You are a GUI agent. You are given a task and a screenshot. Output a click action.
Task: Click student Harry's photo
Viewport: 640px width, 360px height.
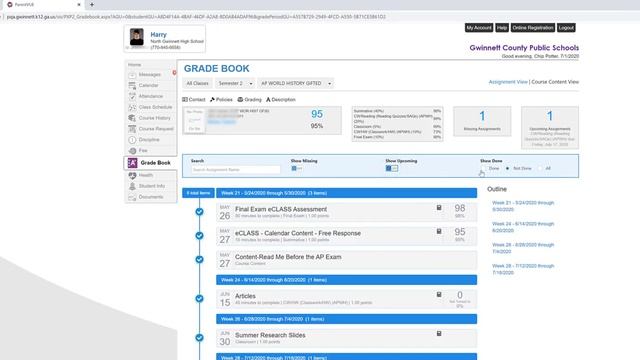click(x=136, y=38)
